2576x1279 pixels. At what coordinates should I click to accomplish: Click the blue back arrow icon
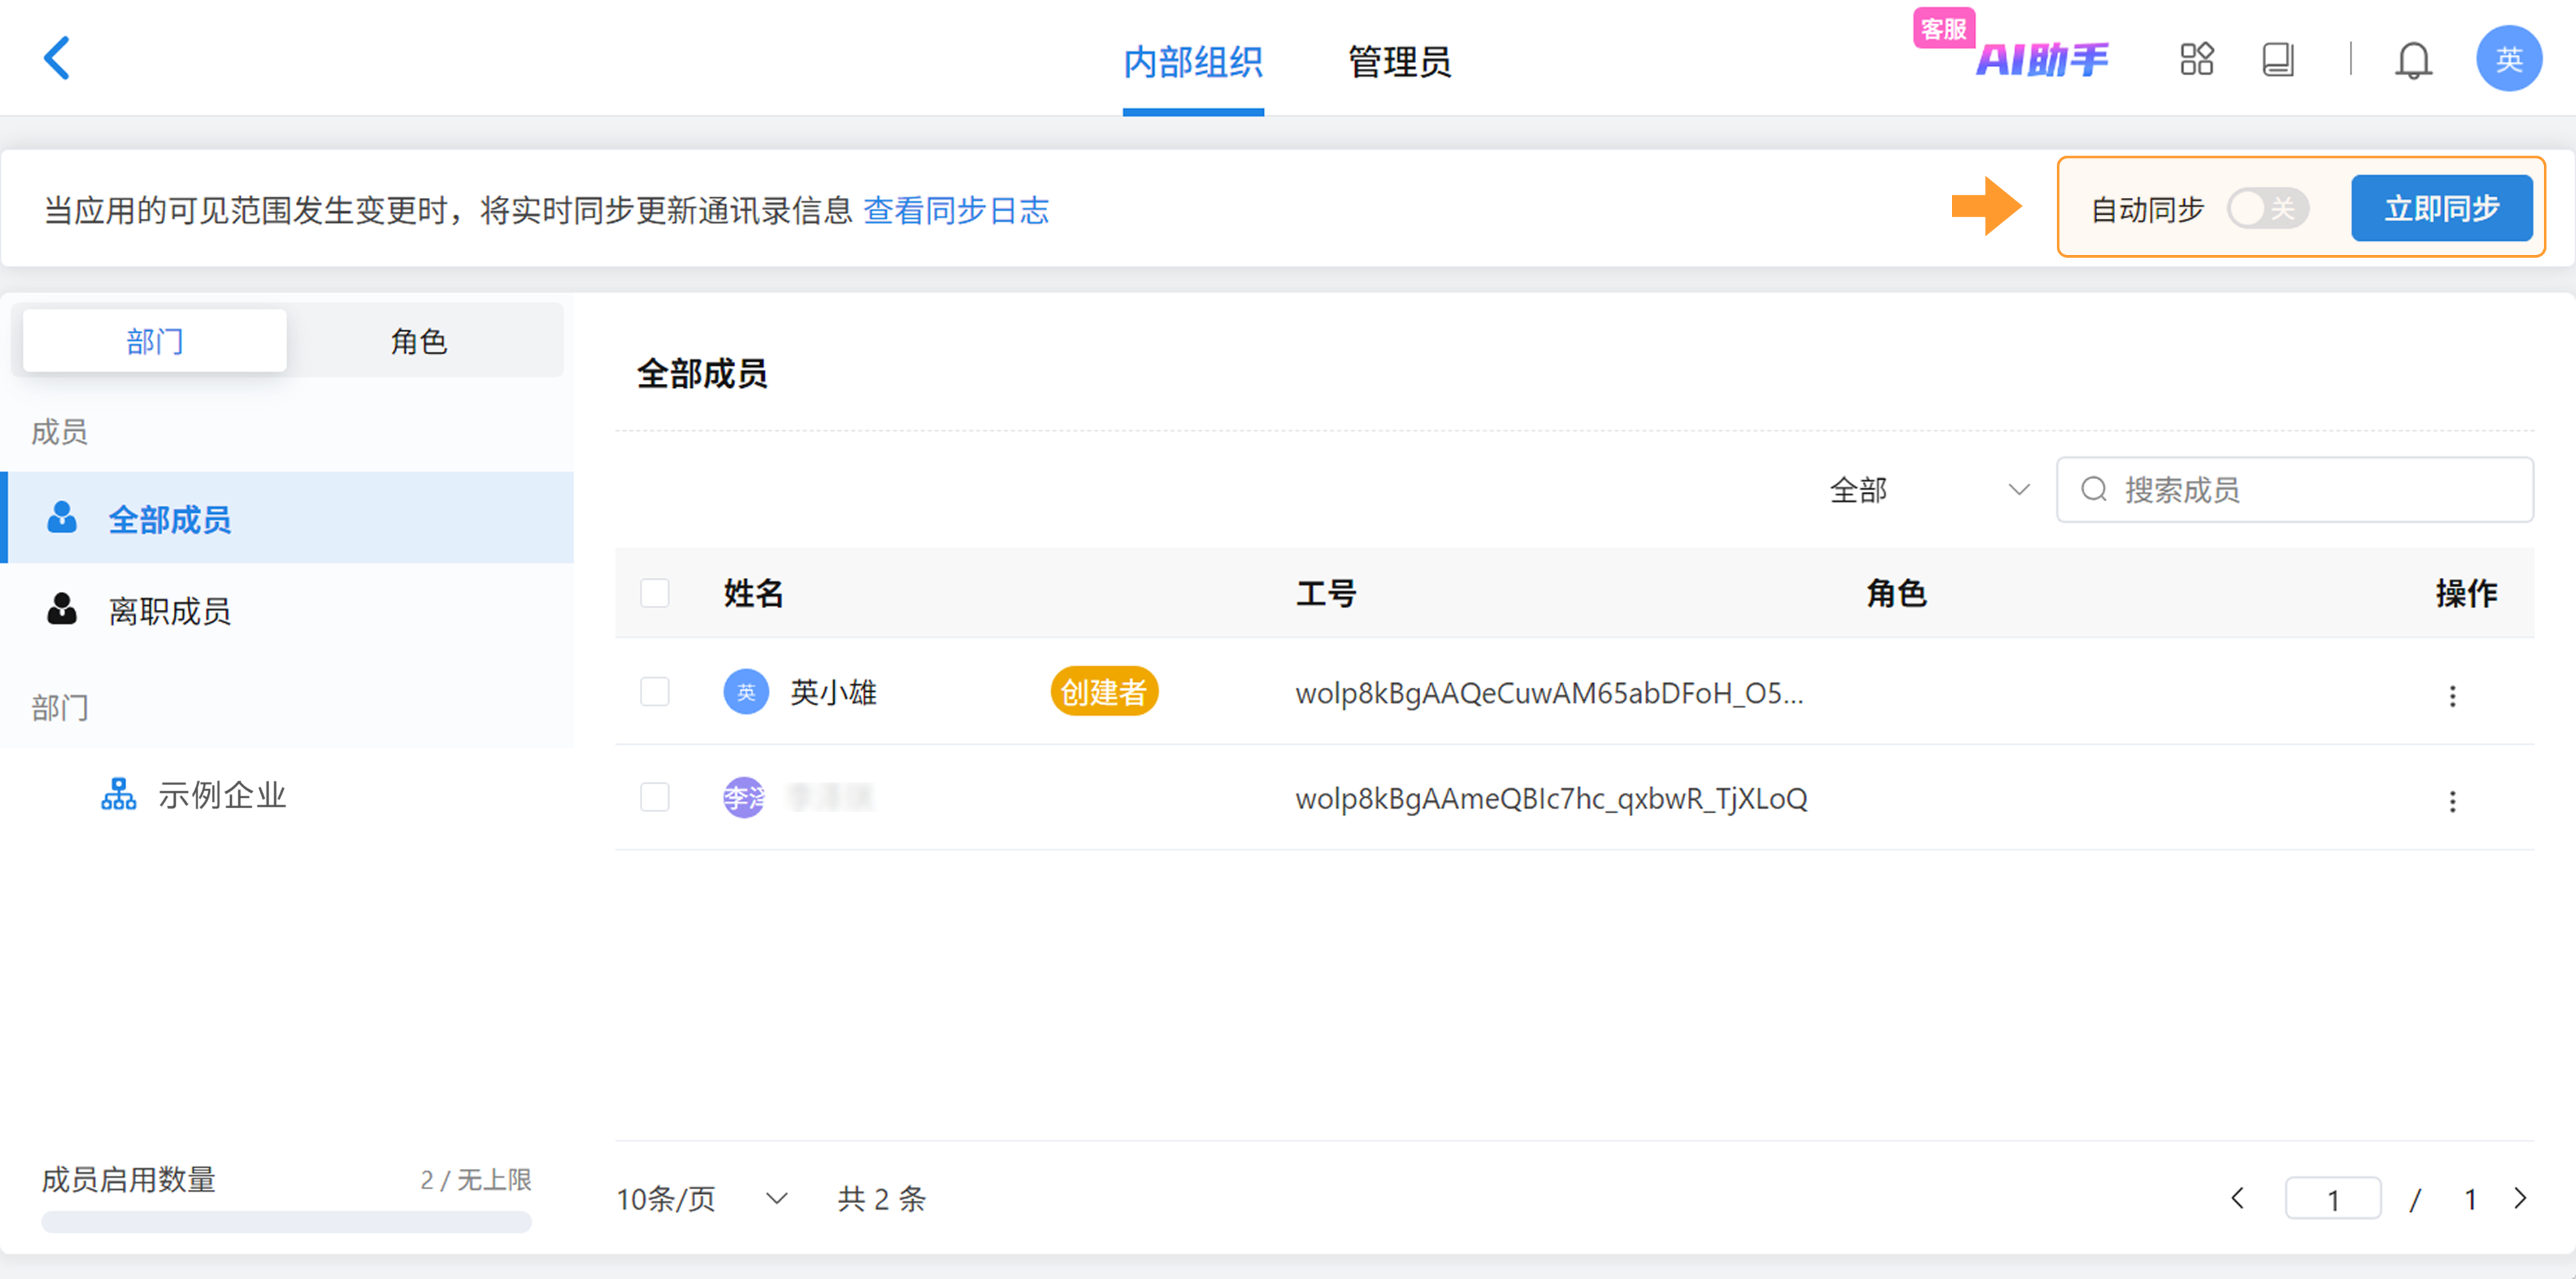[57, 58]
